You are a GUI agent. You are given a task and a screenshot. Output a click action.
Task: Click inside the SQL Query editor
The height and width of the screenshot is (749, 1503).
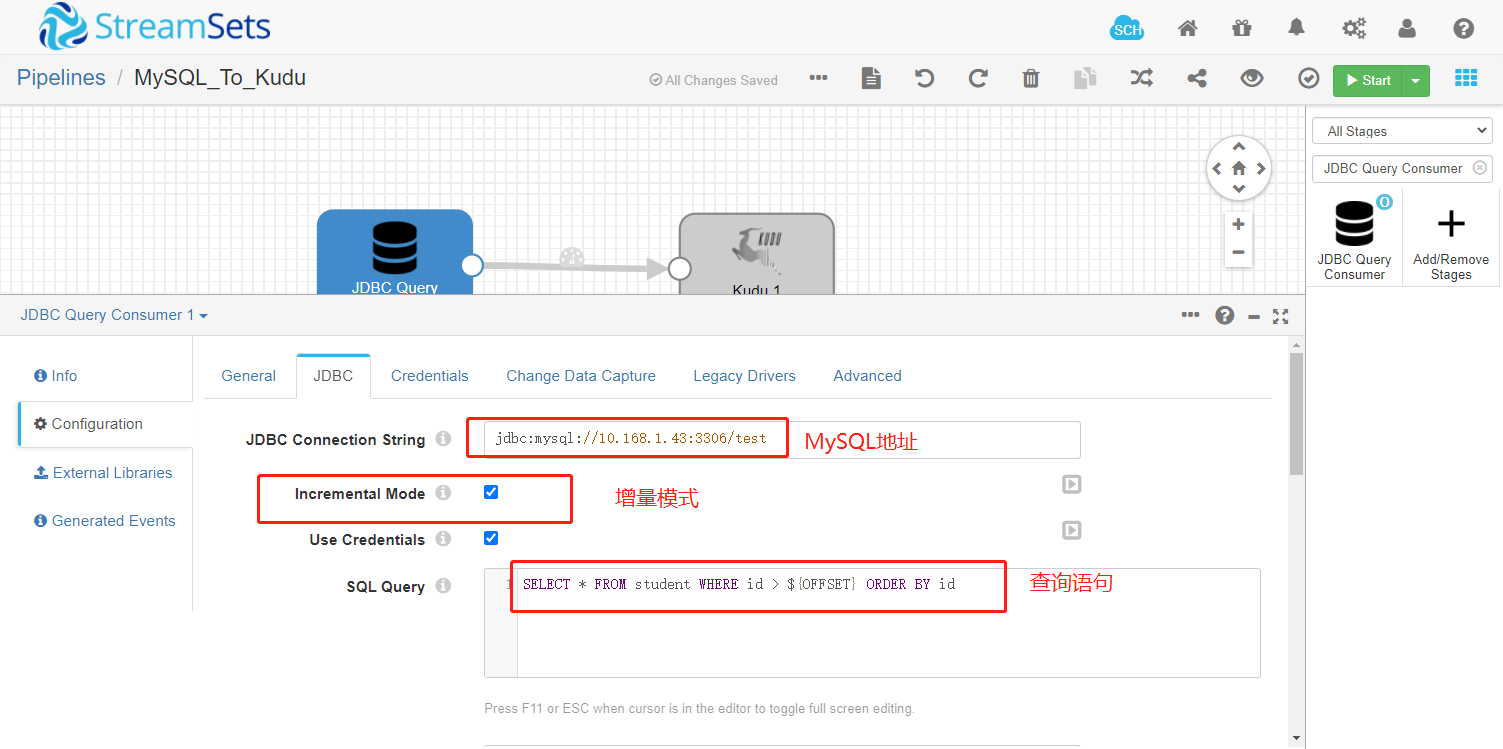[872, 623]
